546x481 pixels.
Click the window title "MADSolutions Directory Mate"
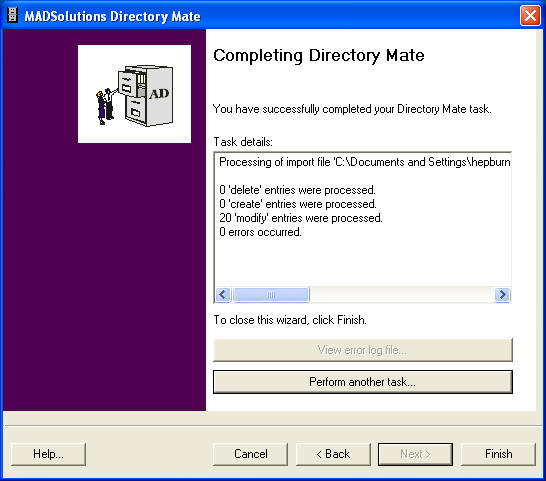tap(112, 16)
